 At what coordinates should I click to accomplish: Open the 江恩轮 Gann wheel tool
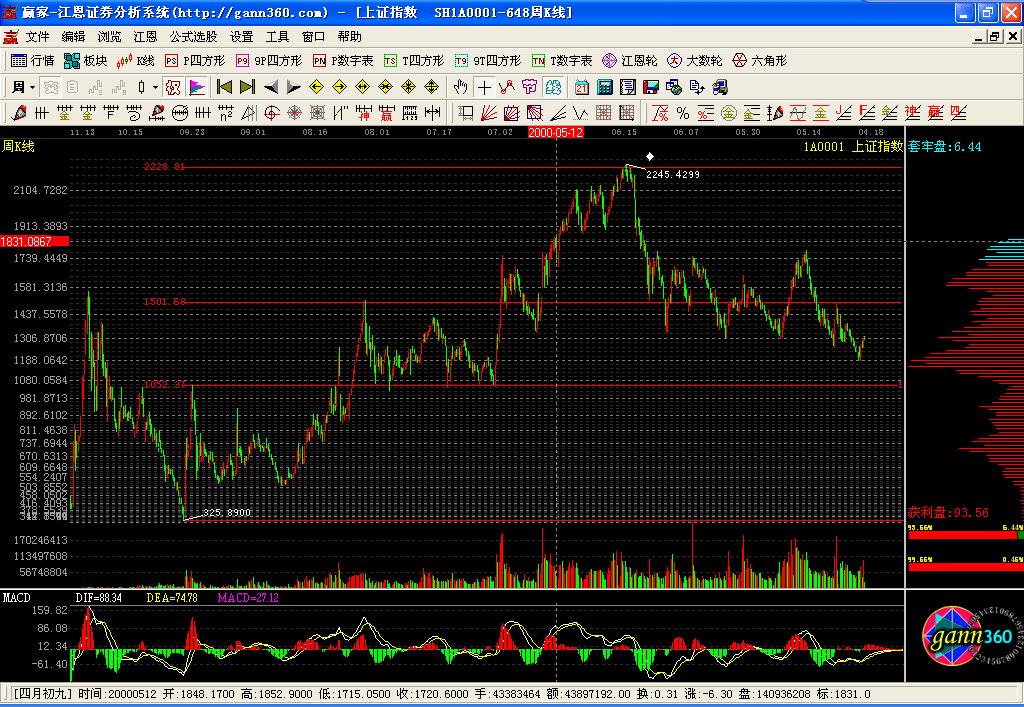(x=628, y=61)
